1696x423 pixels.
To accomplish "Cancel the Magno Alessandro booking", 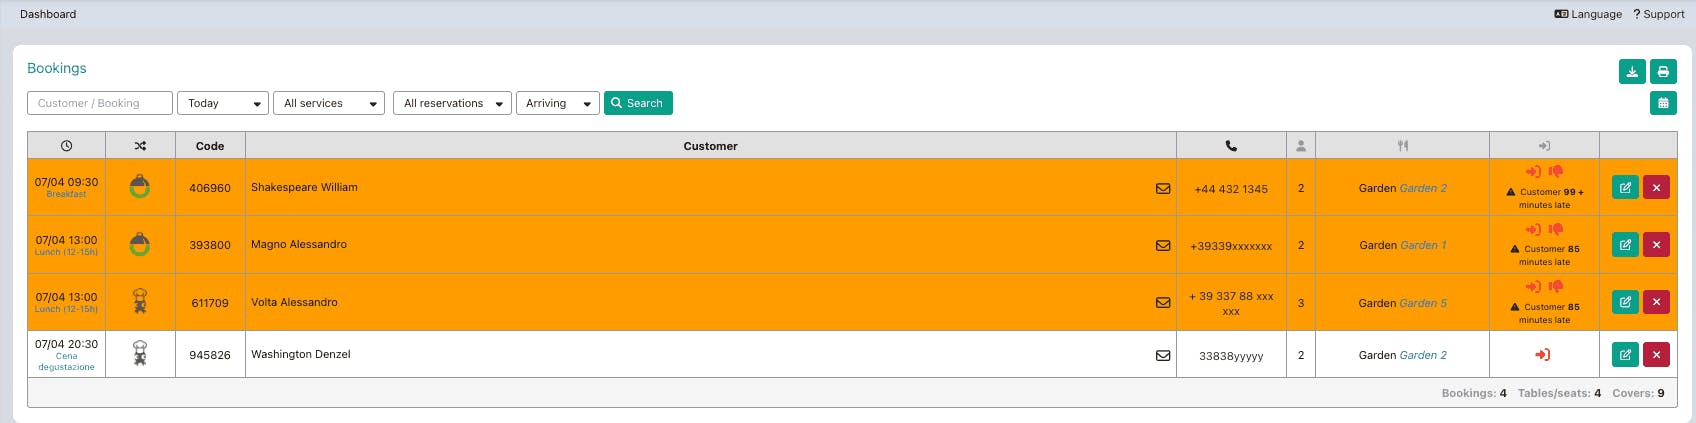I will pos(1656,245).
